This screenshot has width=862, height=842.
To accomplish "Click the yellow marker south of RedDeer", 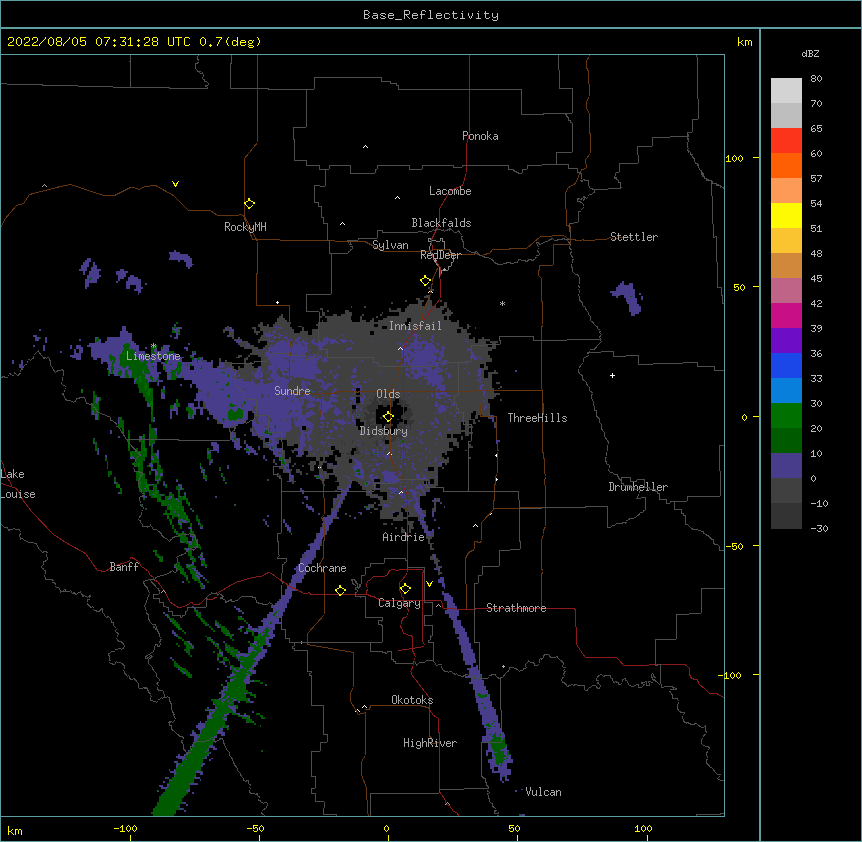I will click(x=425, y=281).
